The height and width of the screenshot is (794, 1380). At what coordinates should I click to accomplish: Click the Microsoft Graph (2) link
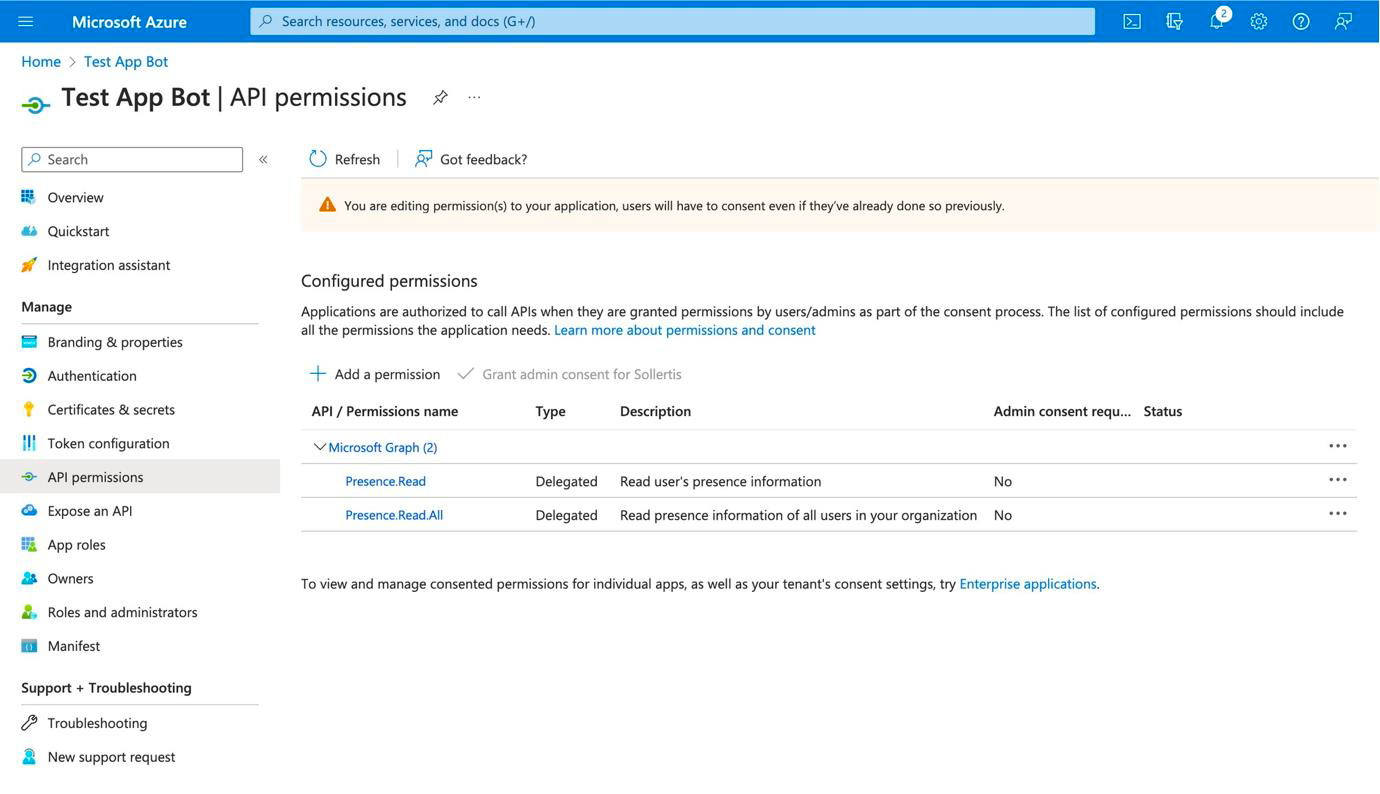(x=383, y=447)
